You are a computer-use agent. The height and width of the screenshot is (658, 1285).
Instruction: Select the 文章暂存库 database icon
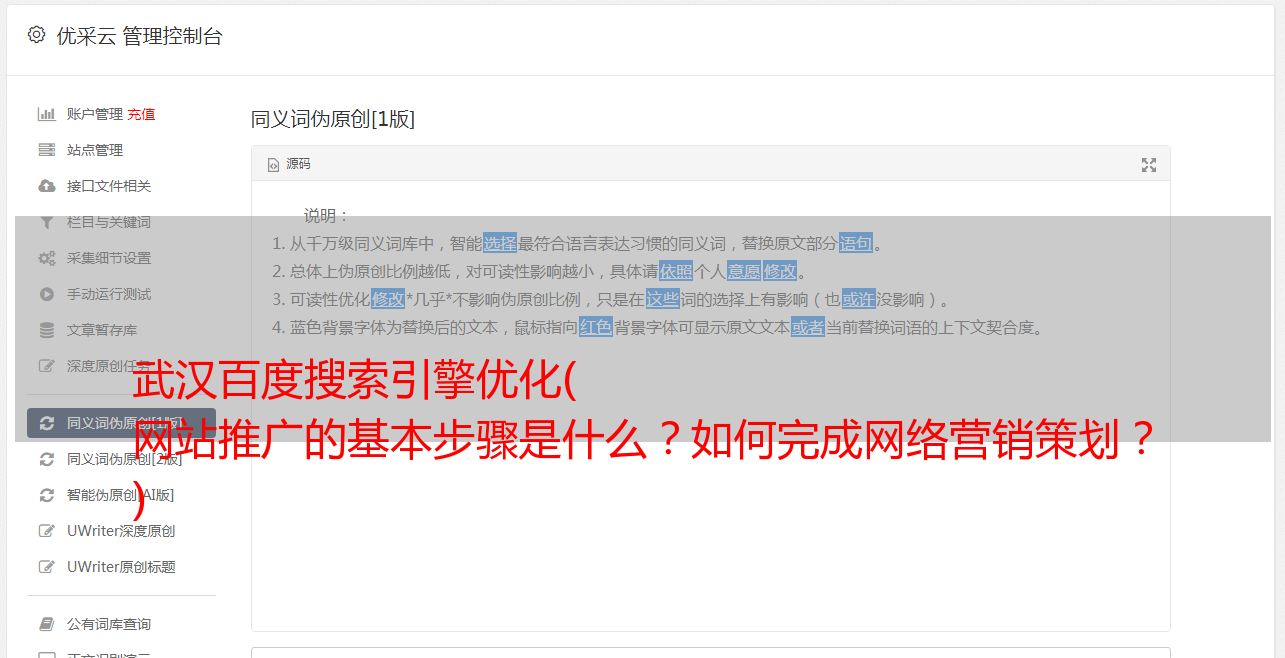[x=46, y=330]
